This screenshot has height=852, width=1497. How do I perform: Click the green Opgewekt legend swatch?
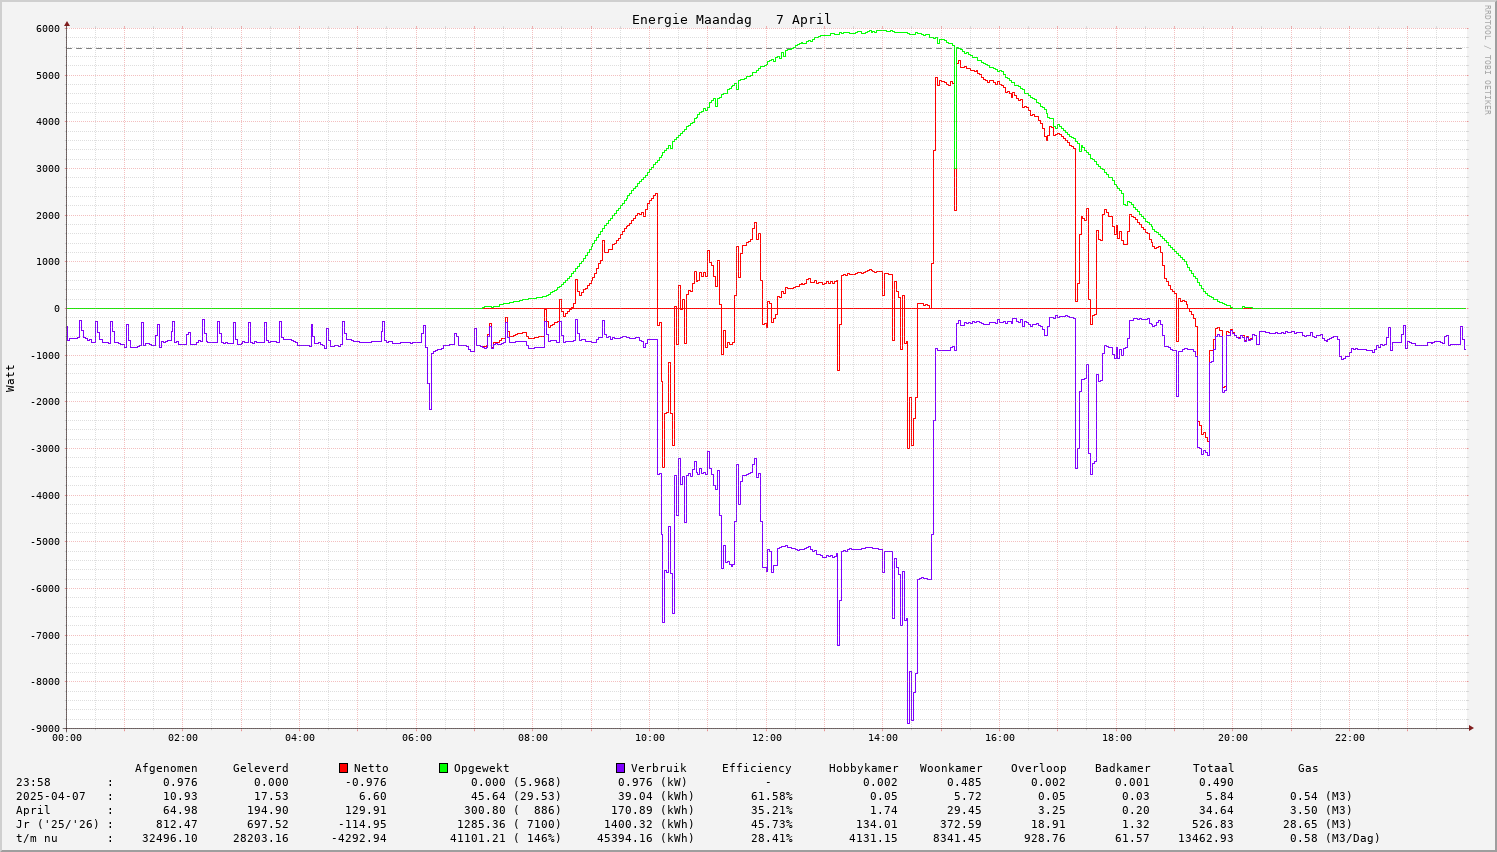pyautogui.click(x=443, y=768)
